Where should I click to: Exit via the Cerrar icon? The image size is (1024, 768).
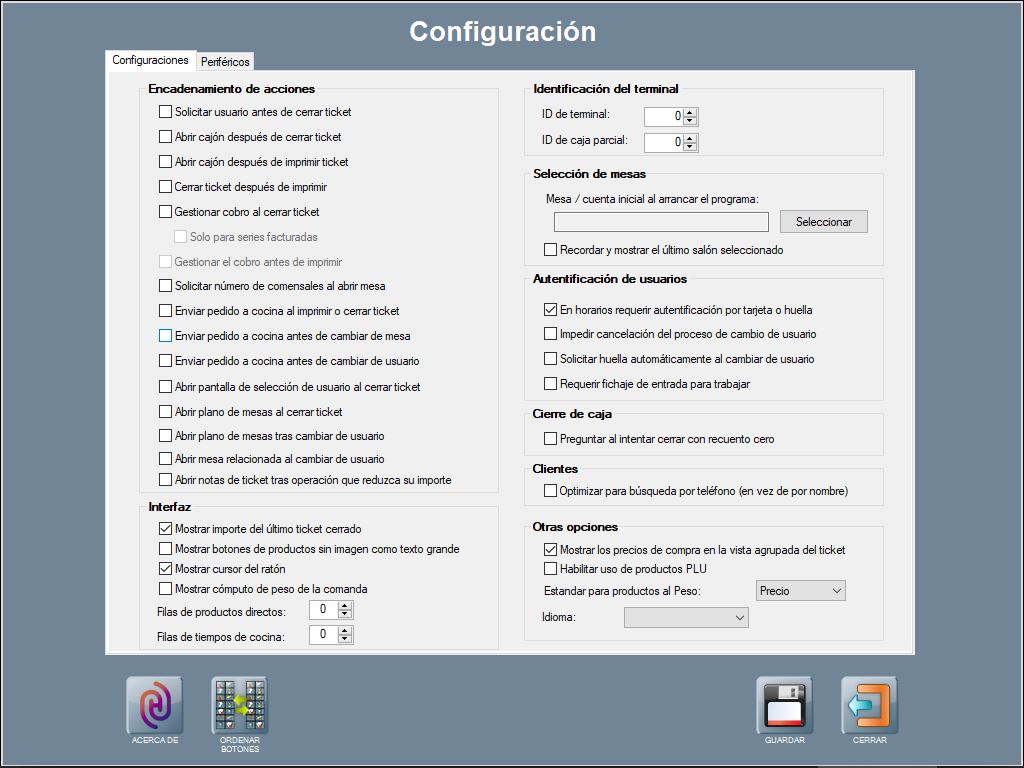[869, 706]
